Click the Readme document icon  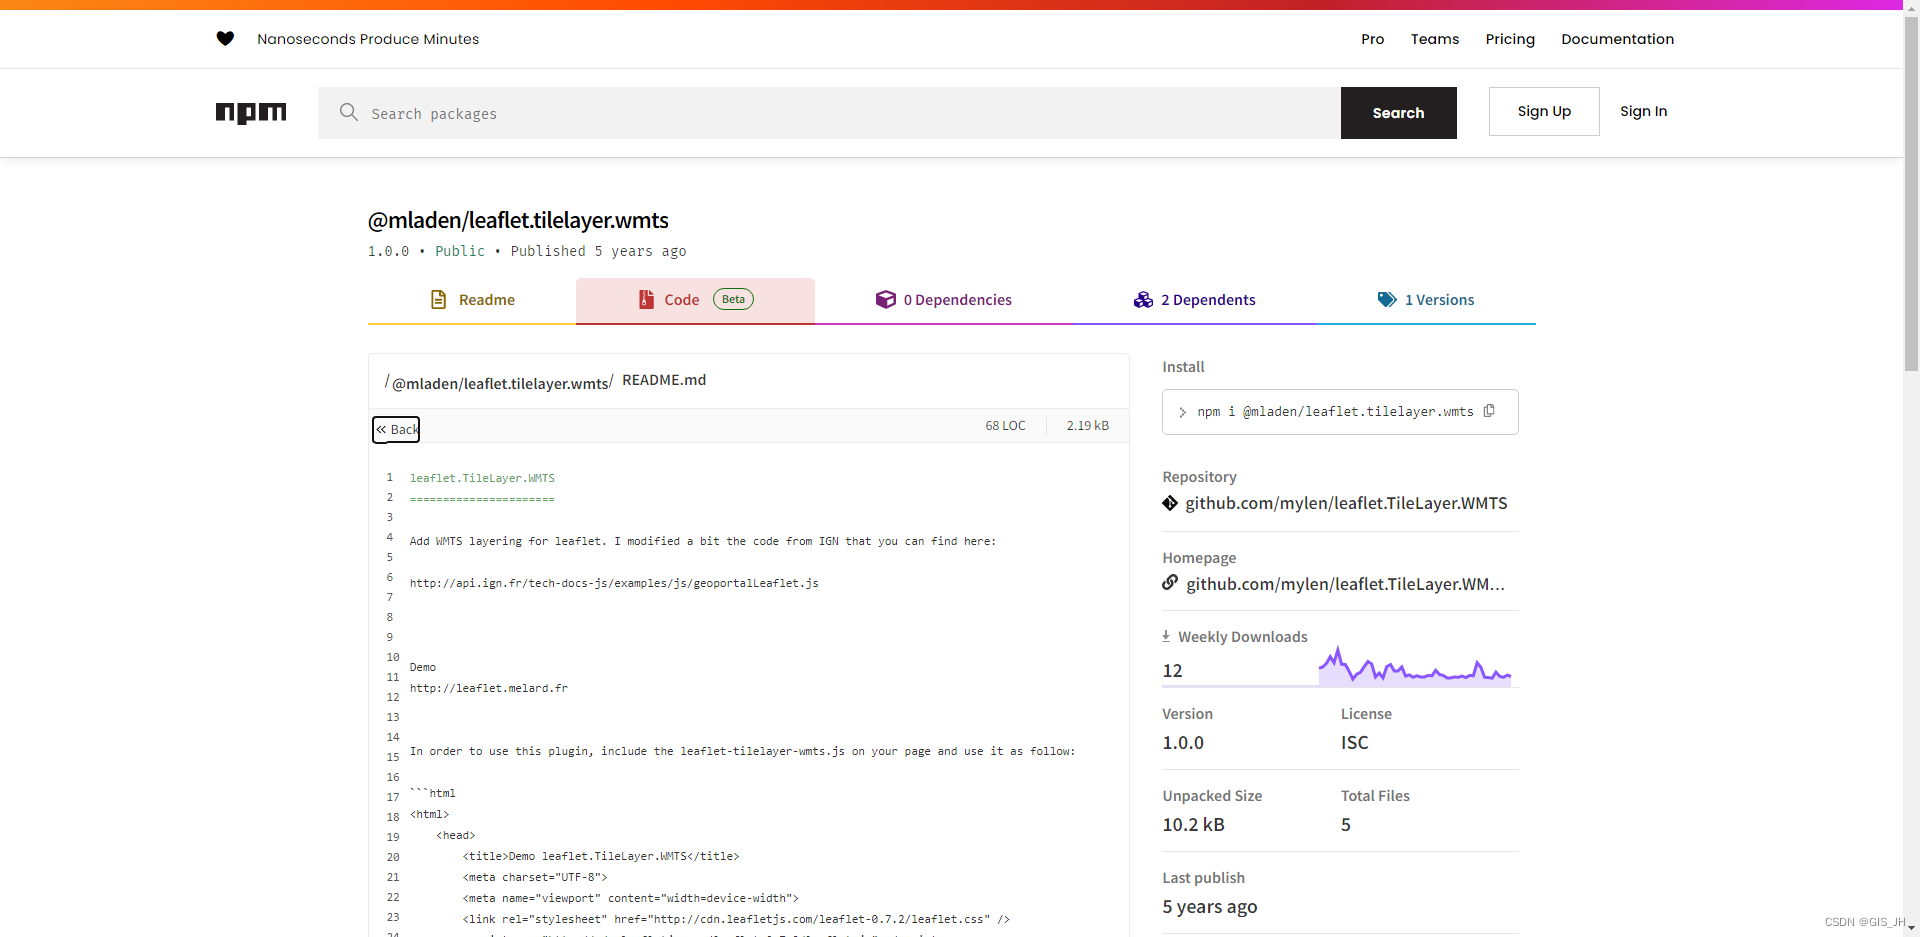coord(438,299)
